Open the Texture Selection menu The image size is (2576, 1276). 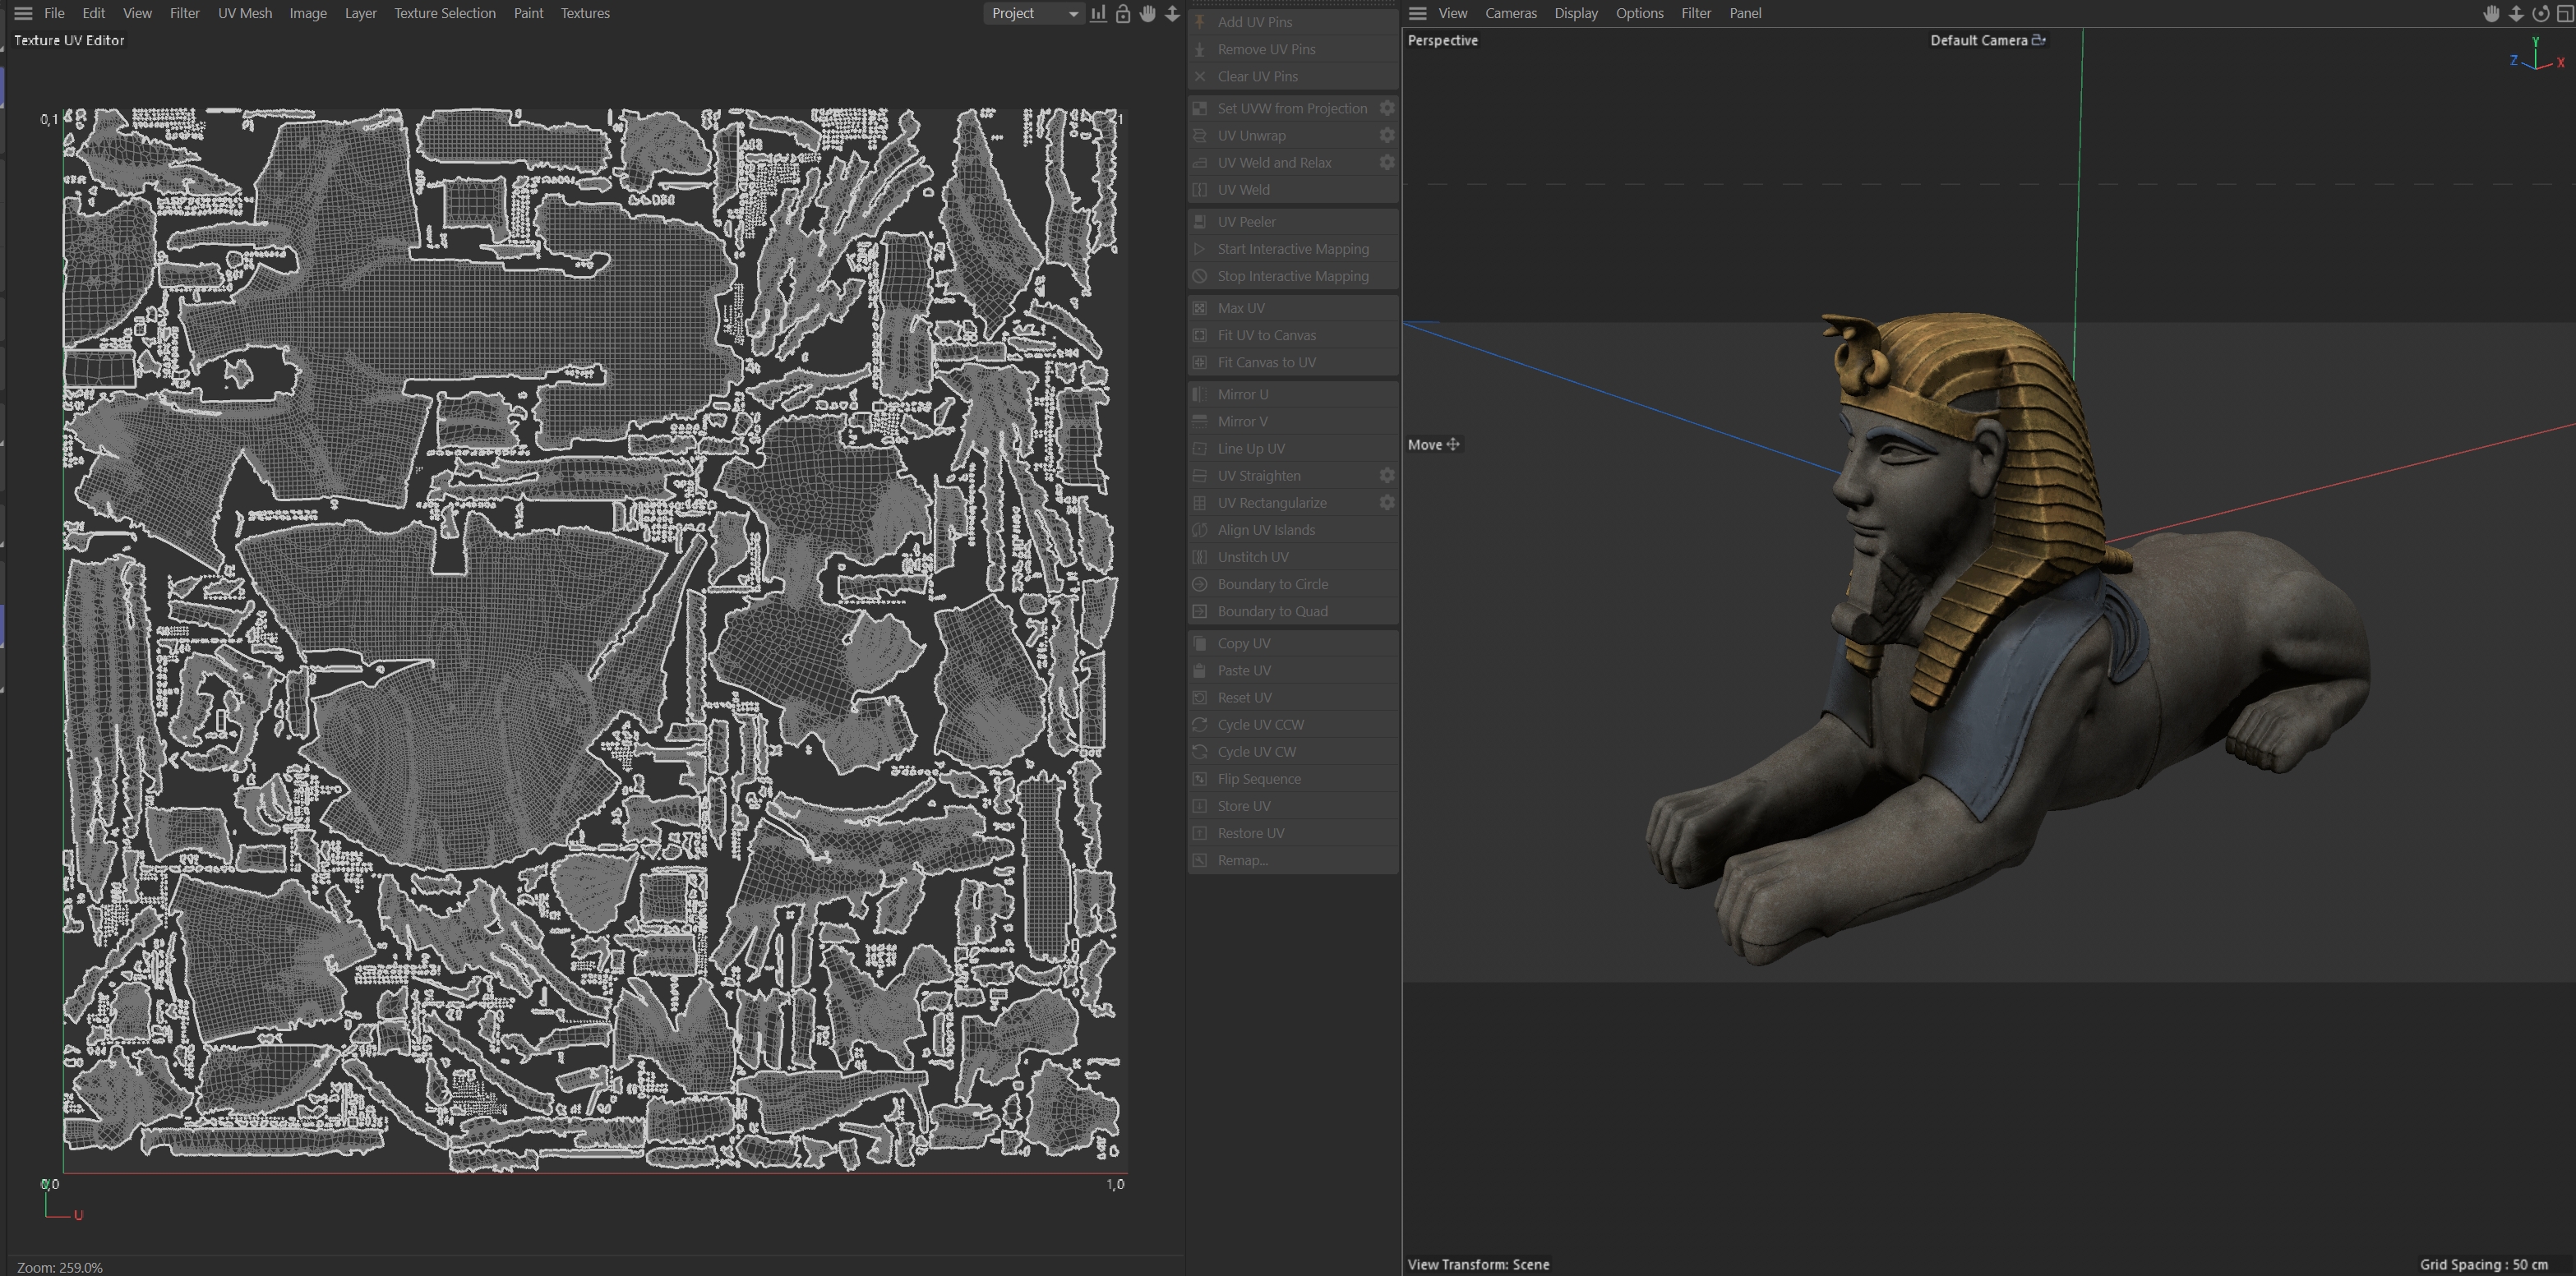pyautogui.click(x=444, y=13)
